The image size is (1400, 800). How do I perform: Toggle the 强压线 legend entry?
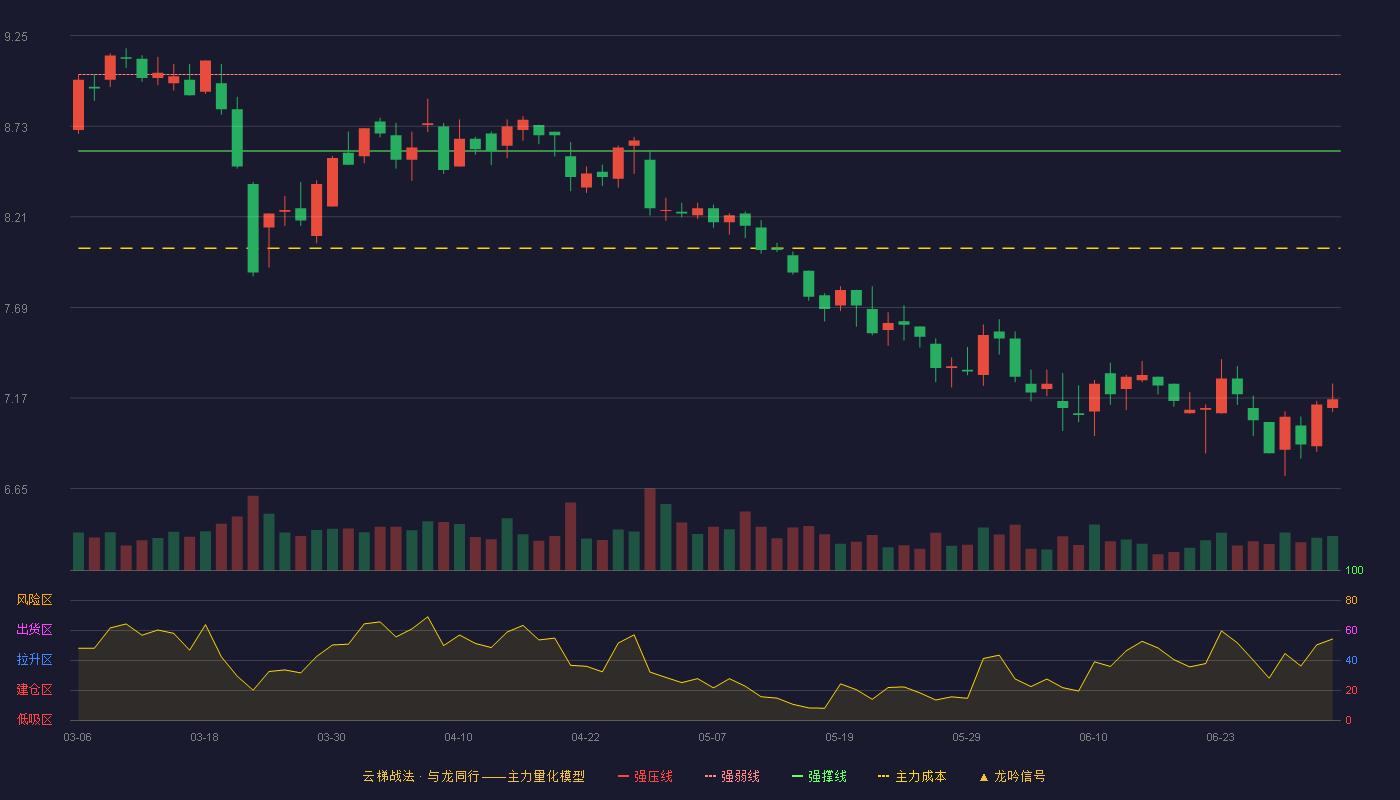[x=645, y=776]
